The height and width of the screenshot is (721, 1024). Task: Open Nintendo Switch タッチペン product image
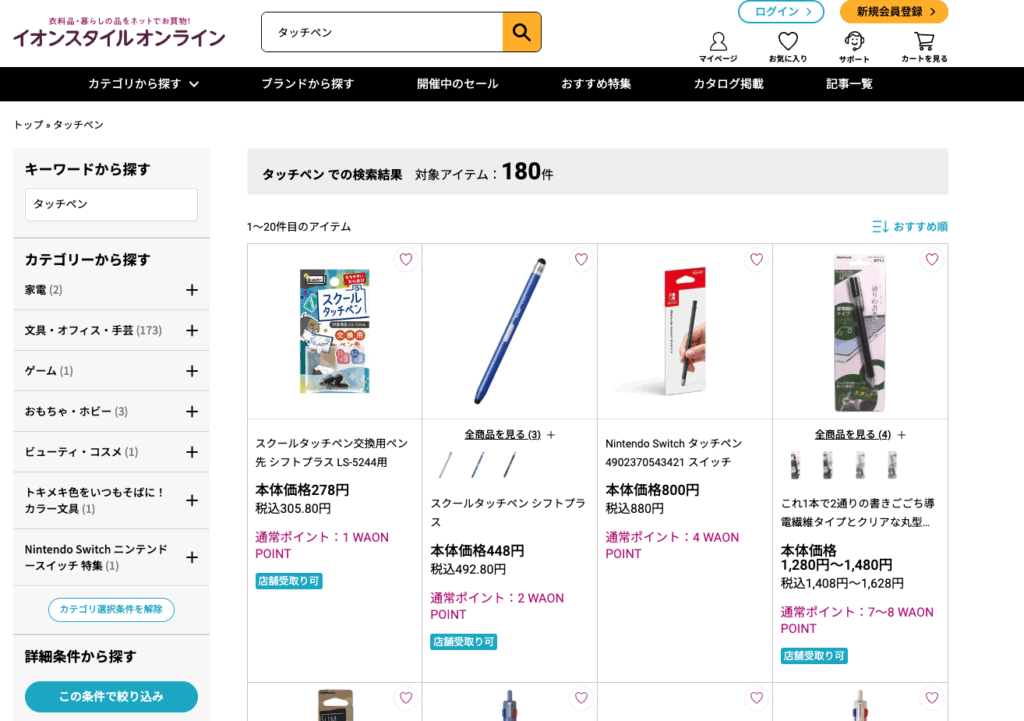pyautogui.click(x=684, y=331)
